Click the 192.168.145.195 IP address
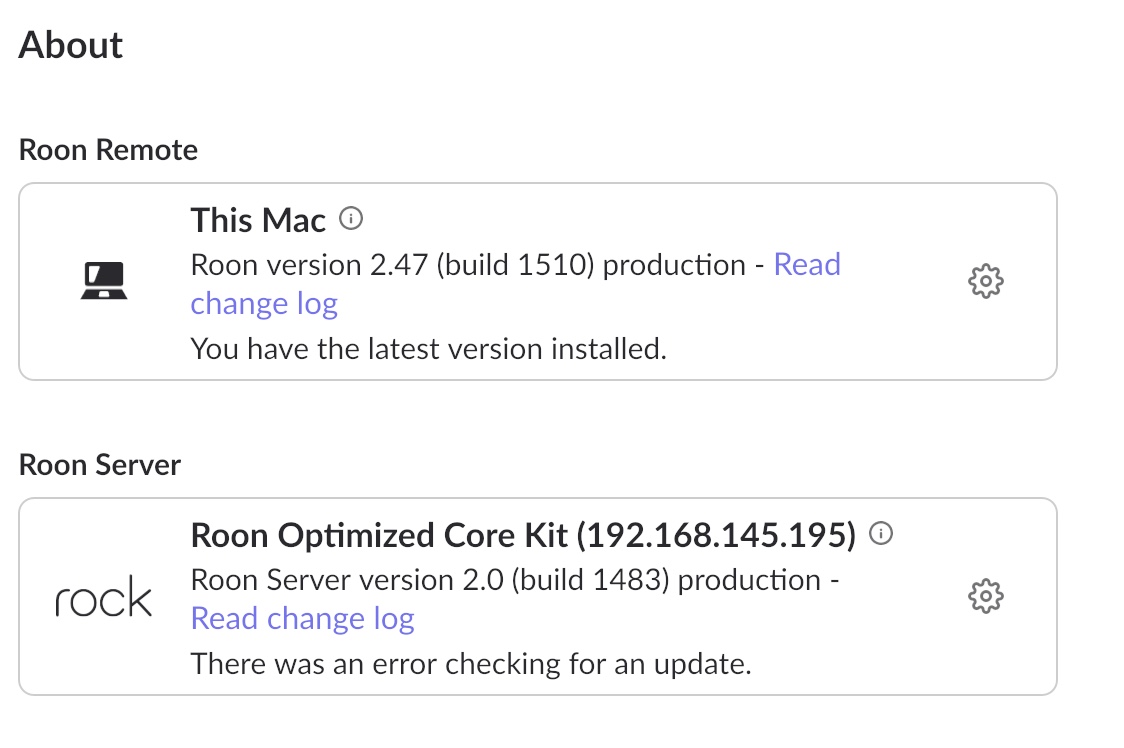Viewport: 1124px width, 748px height. [x=717, y=536]
